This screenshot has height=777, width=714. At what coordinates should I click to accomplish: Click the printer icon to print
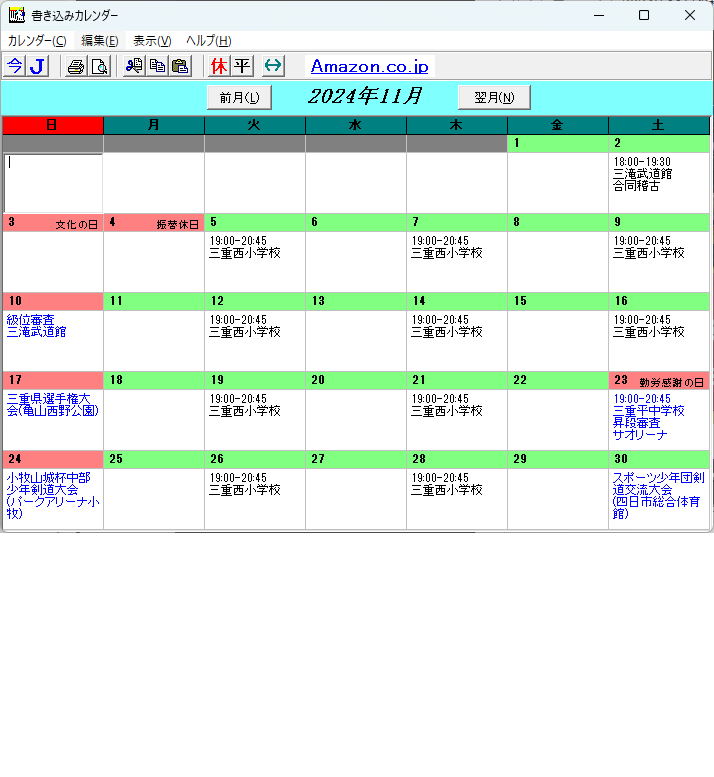76,66
